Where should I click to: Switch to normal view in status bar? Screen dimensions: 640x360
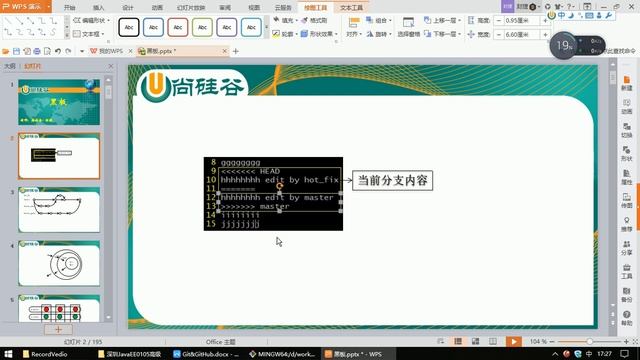click(458, 341)
